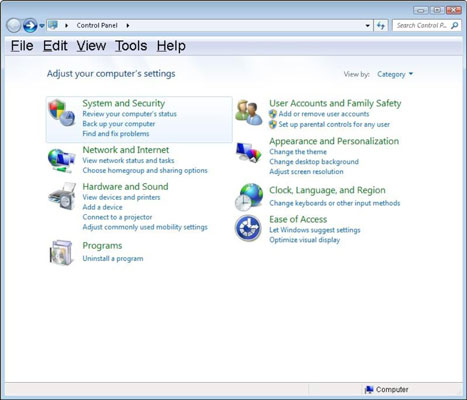Click Adjust commonly used mobility settings
The height and width of the screenshot is (400, 467).
(145, 227)
